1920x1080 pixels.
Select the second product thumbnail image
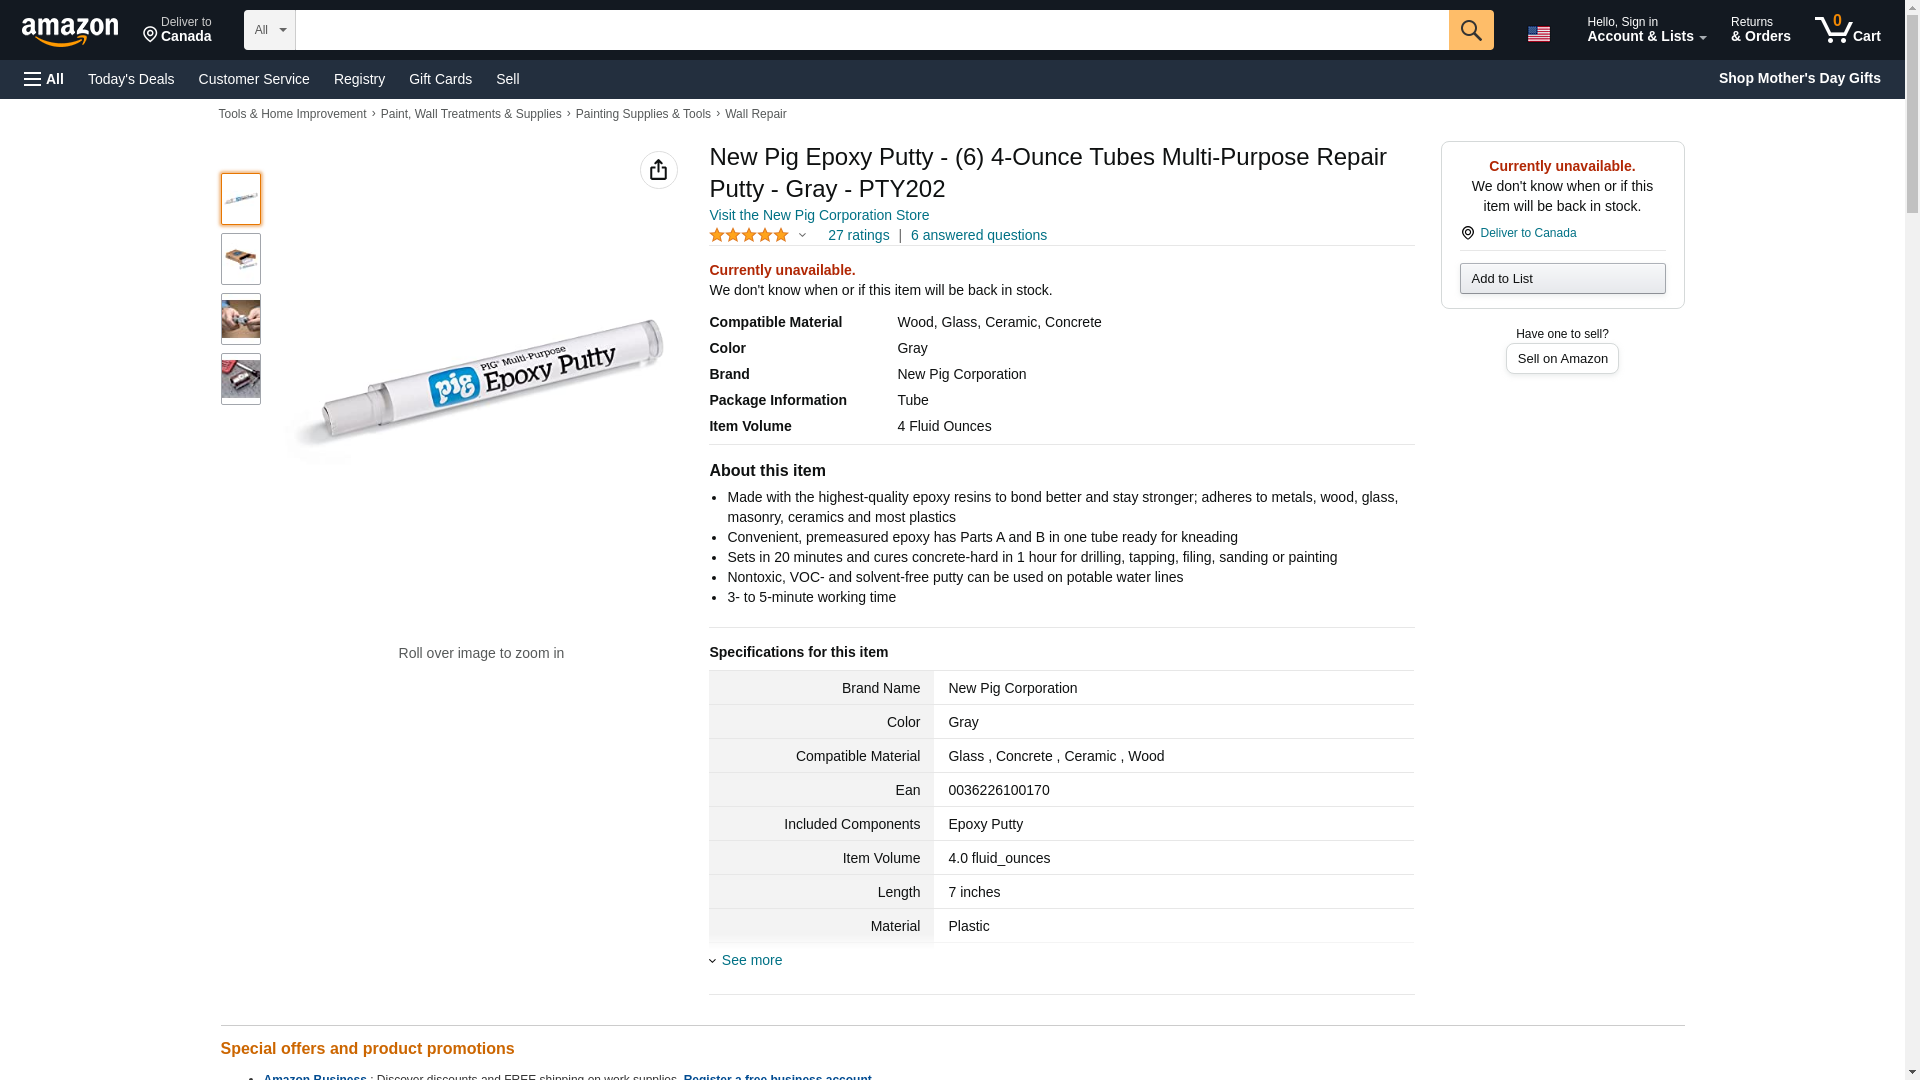pyautogui.click(x=241, y=259)
